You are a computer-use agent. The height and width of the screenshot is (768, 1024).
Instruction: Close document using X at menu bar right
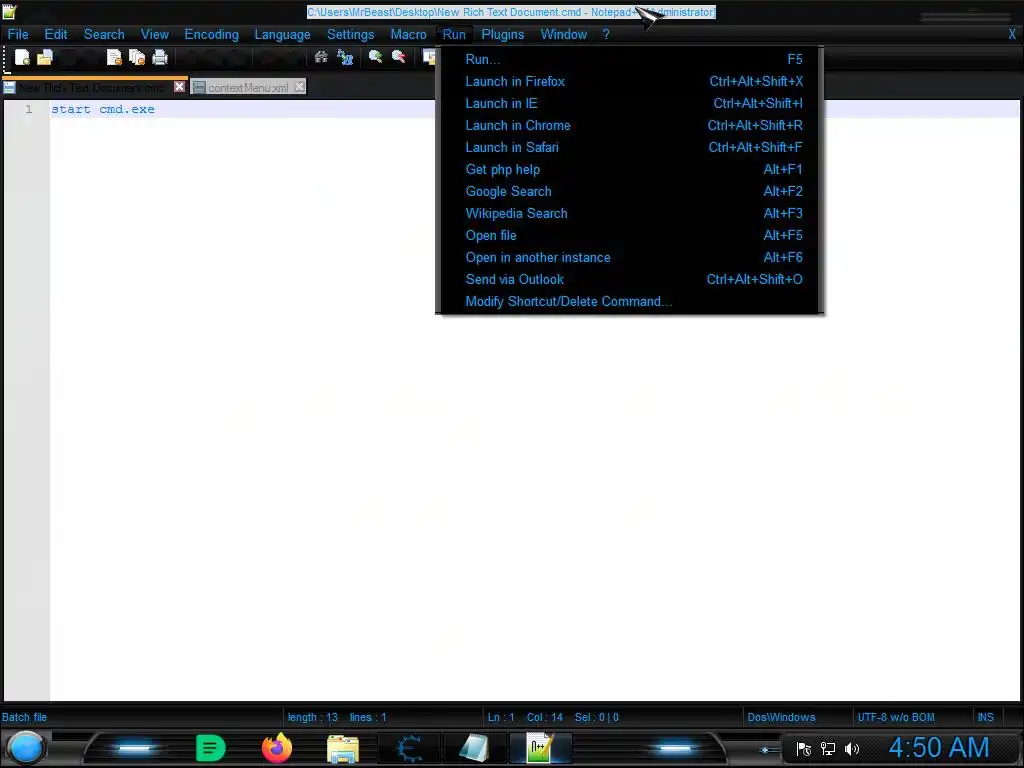1012,35
